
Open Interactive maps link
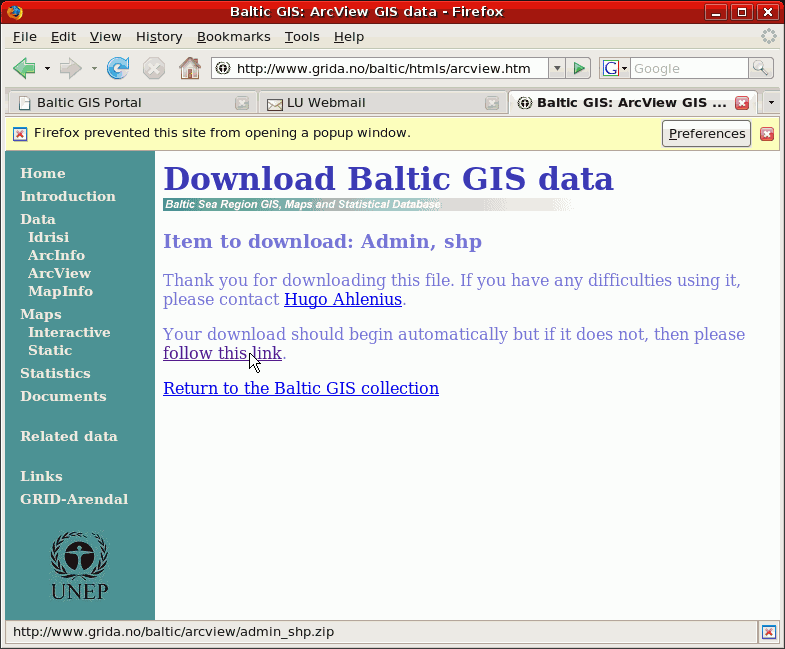tap(69, 333)
